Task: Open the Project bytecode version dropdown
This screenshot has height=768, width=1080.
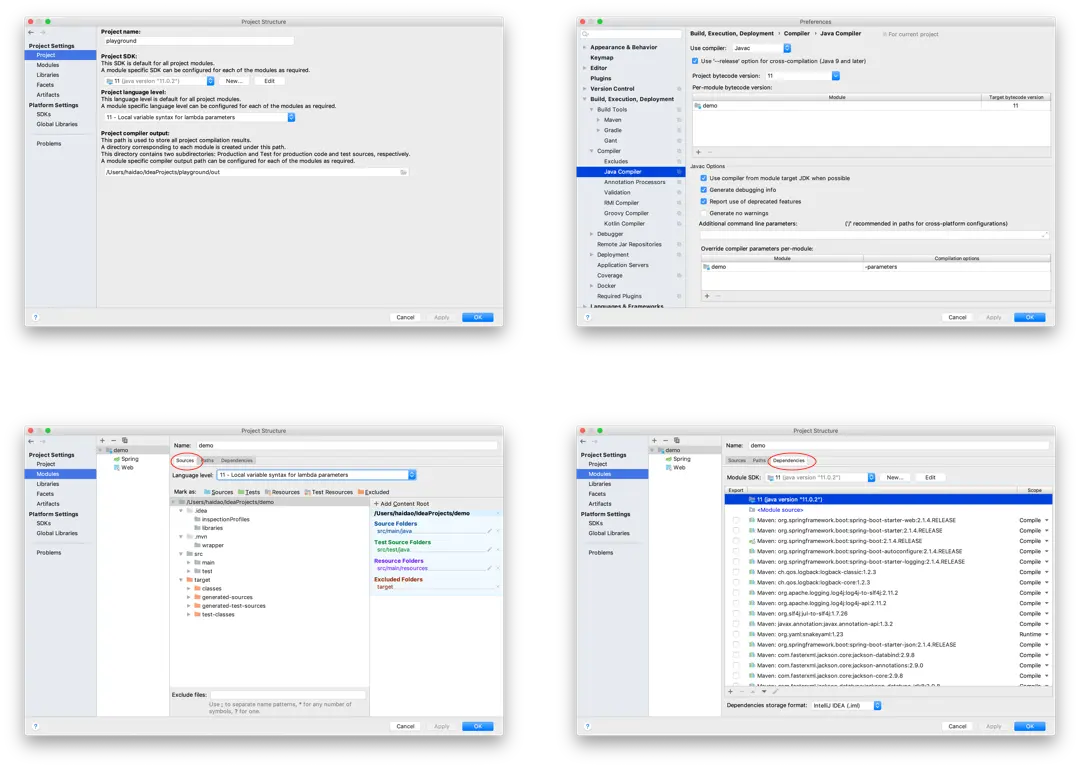Action: coord(835,74)
